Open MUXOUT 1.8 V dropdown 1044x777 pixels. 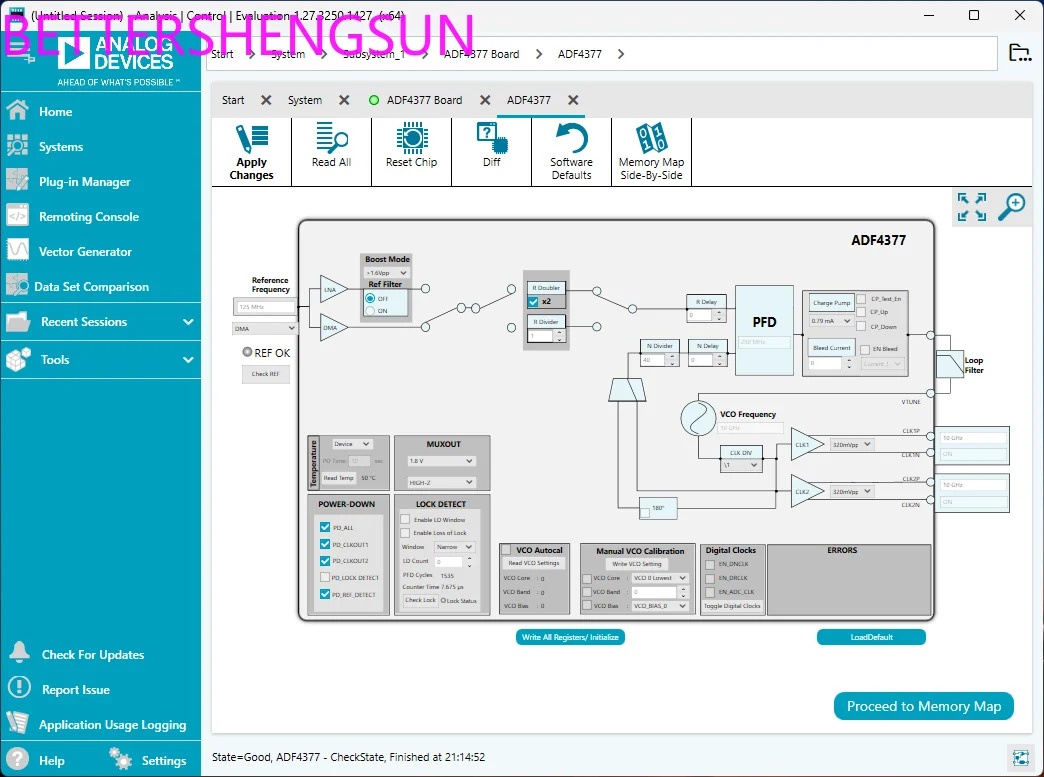[x=441, y=461]
